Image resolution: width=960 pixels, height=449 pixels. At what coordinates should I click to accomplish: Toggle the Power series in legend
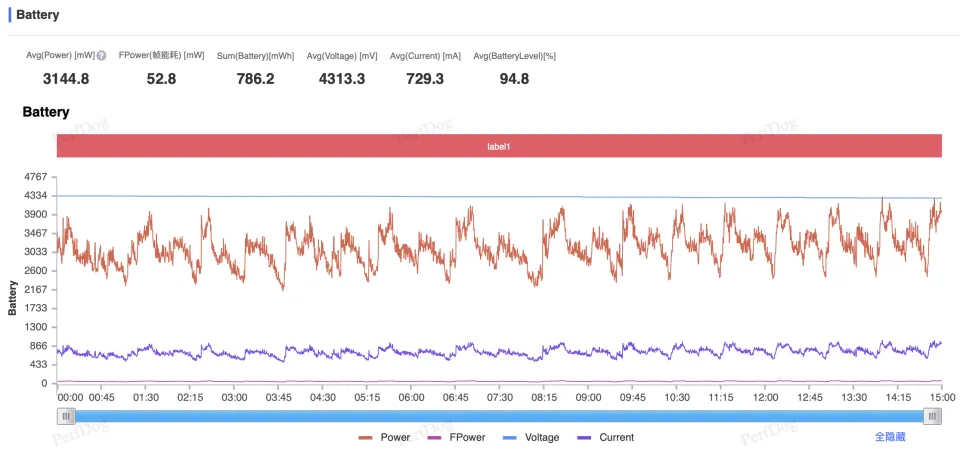pyautogui.click(x=384, y=437)
